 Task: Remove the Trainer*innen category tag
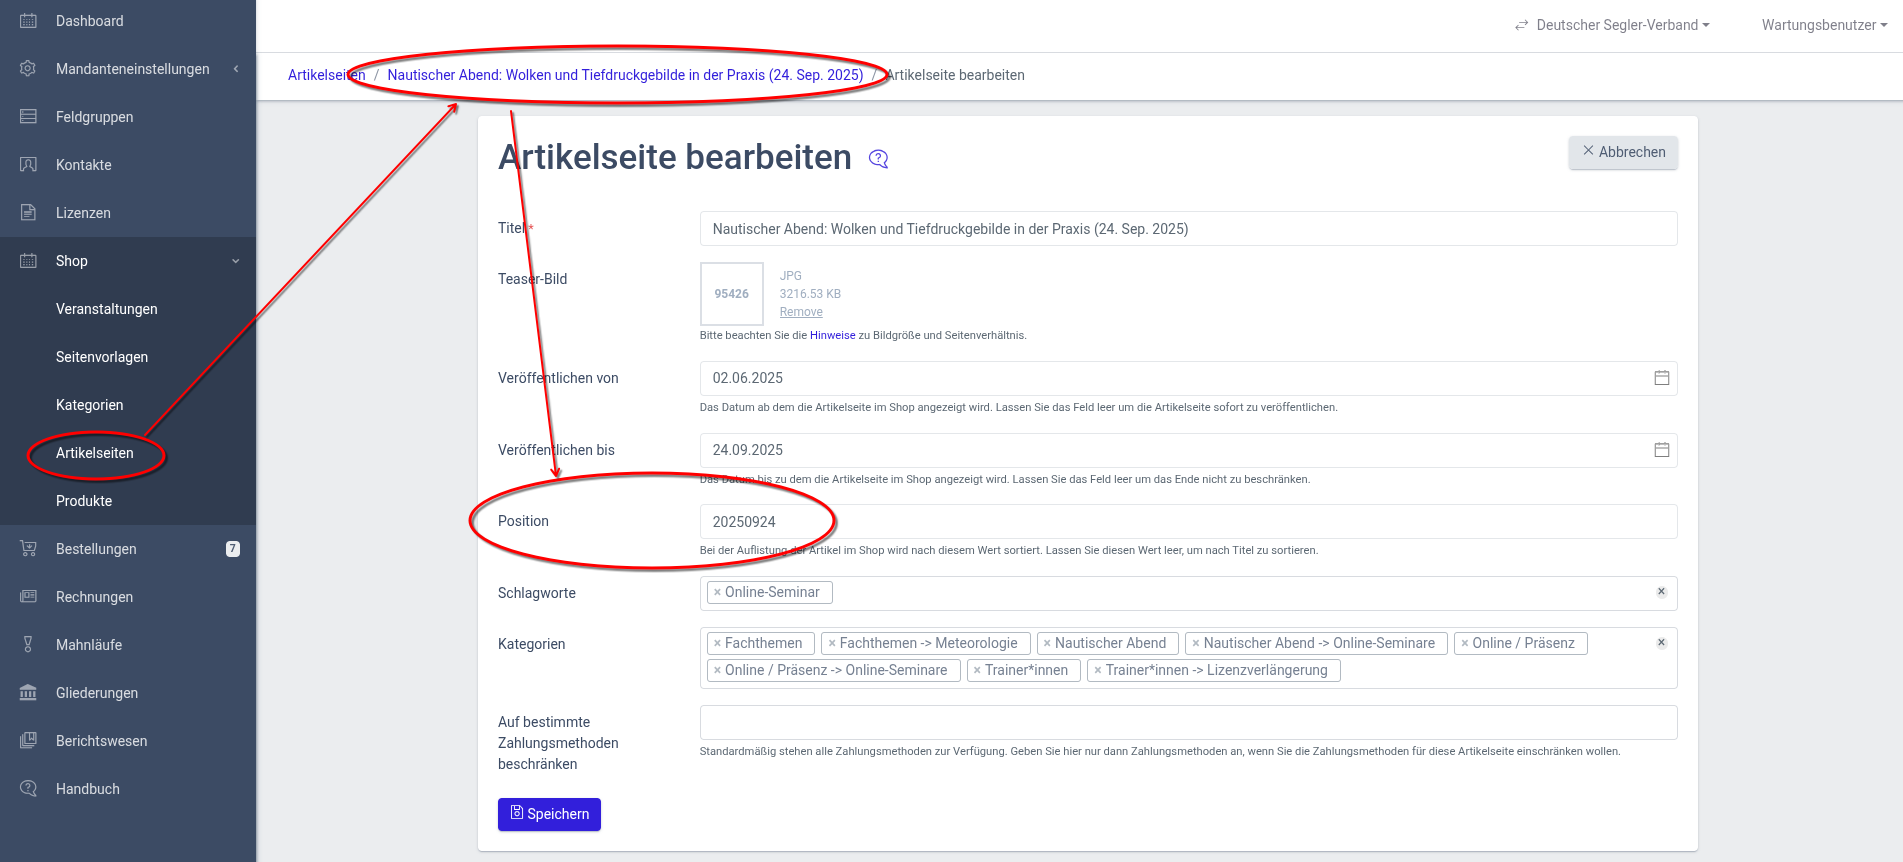pyautogui.click(x=977, y=671)
